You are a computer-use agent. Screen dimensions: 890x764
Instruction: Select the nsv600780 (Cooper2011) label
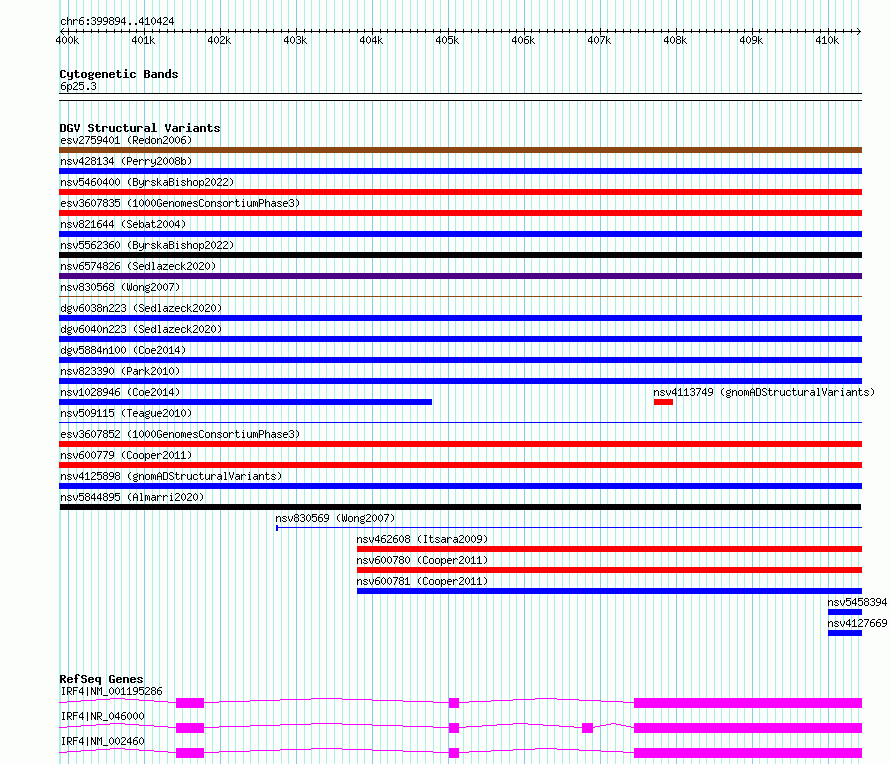(x=422, y=560)
